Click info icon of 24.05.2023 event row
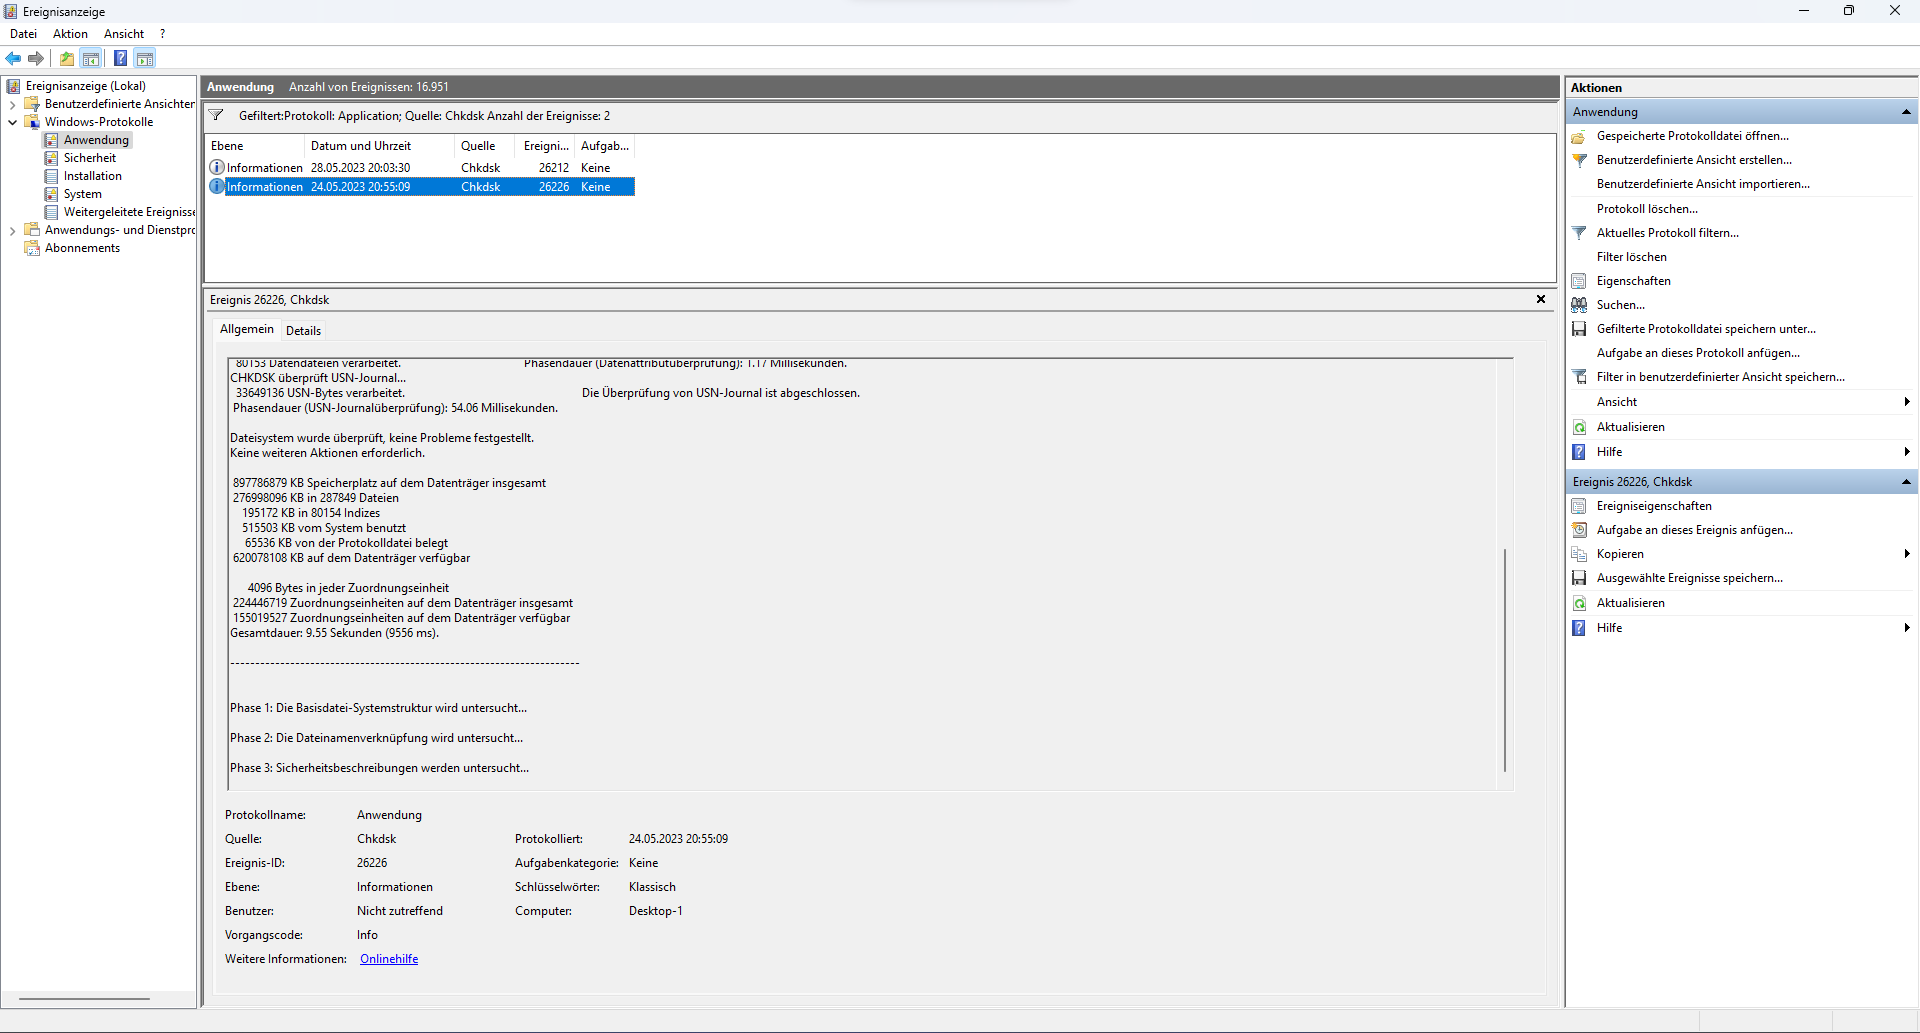Viewport: 1920px width, 1033px height. [217, 186]
